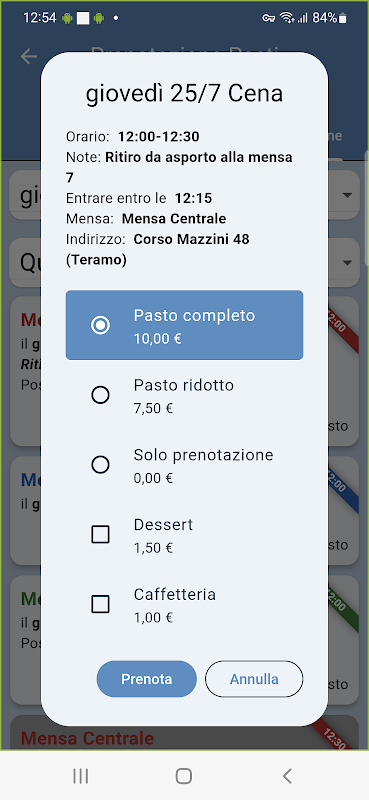Tap the first Android debug icon

point(67,18)
